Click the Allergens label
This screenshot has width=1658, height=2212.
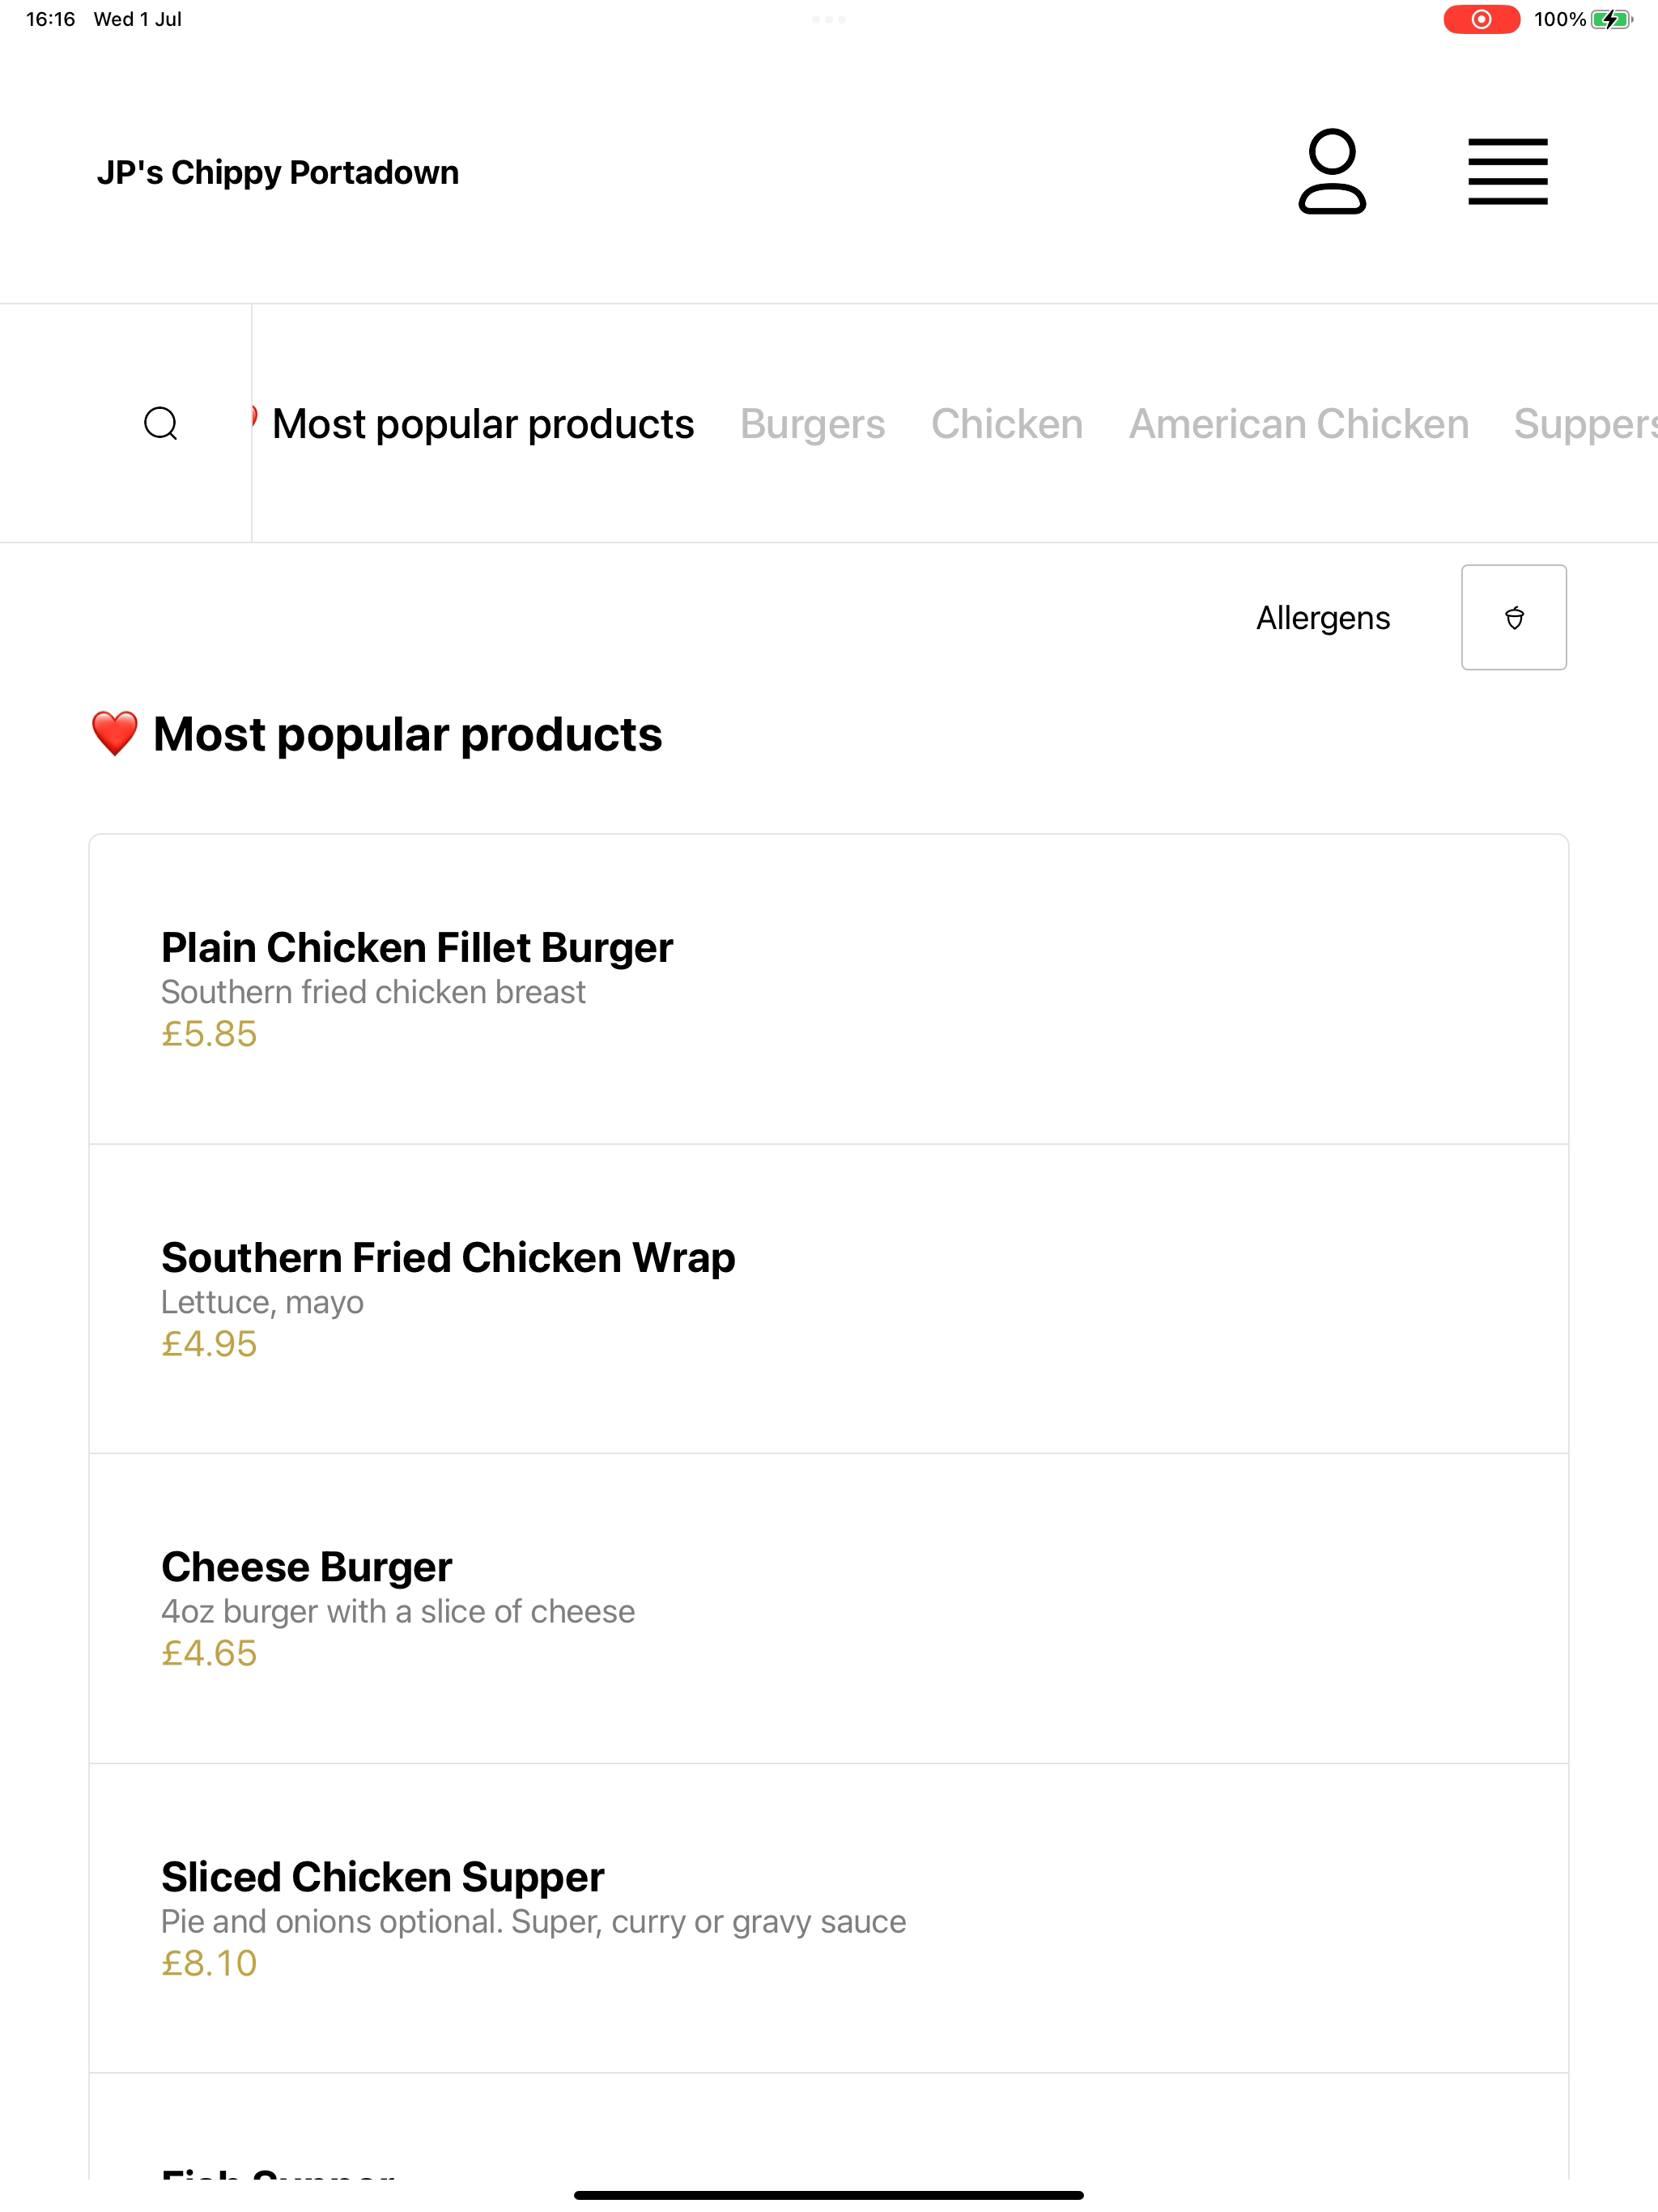click(x=1322, y=618)
